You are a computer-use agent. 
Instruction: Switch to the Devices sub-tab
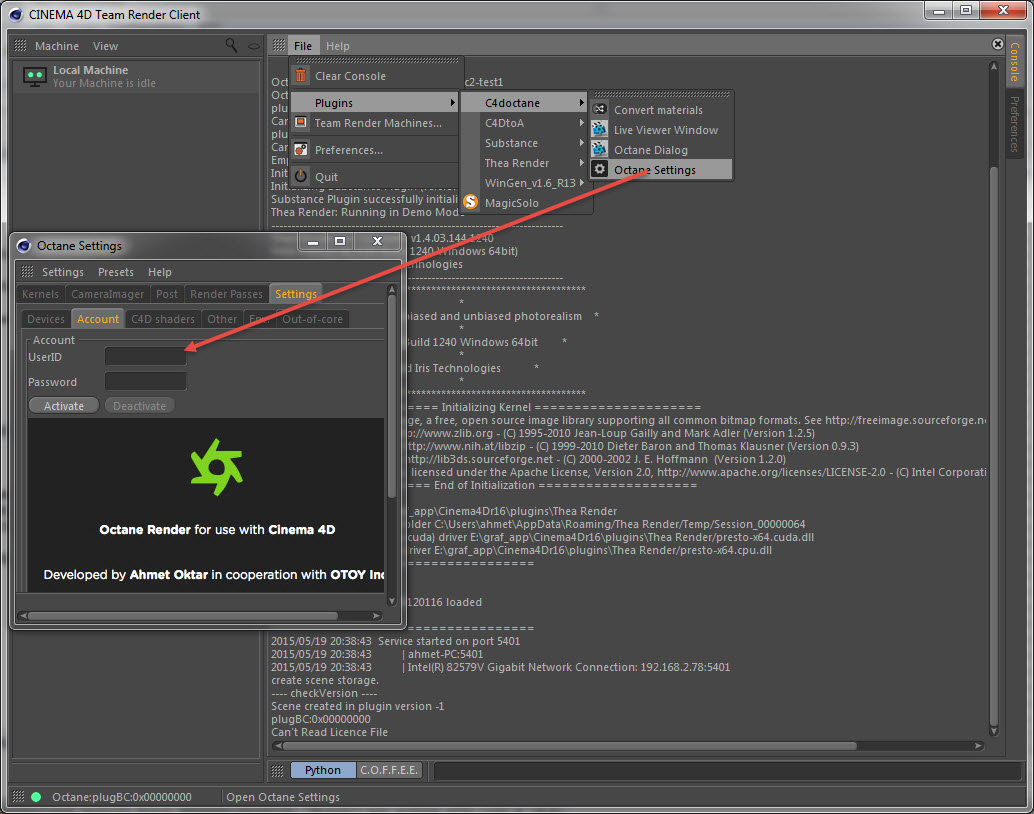click(x=46, y=319)
